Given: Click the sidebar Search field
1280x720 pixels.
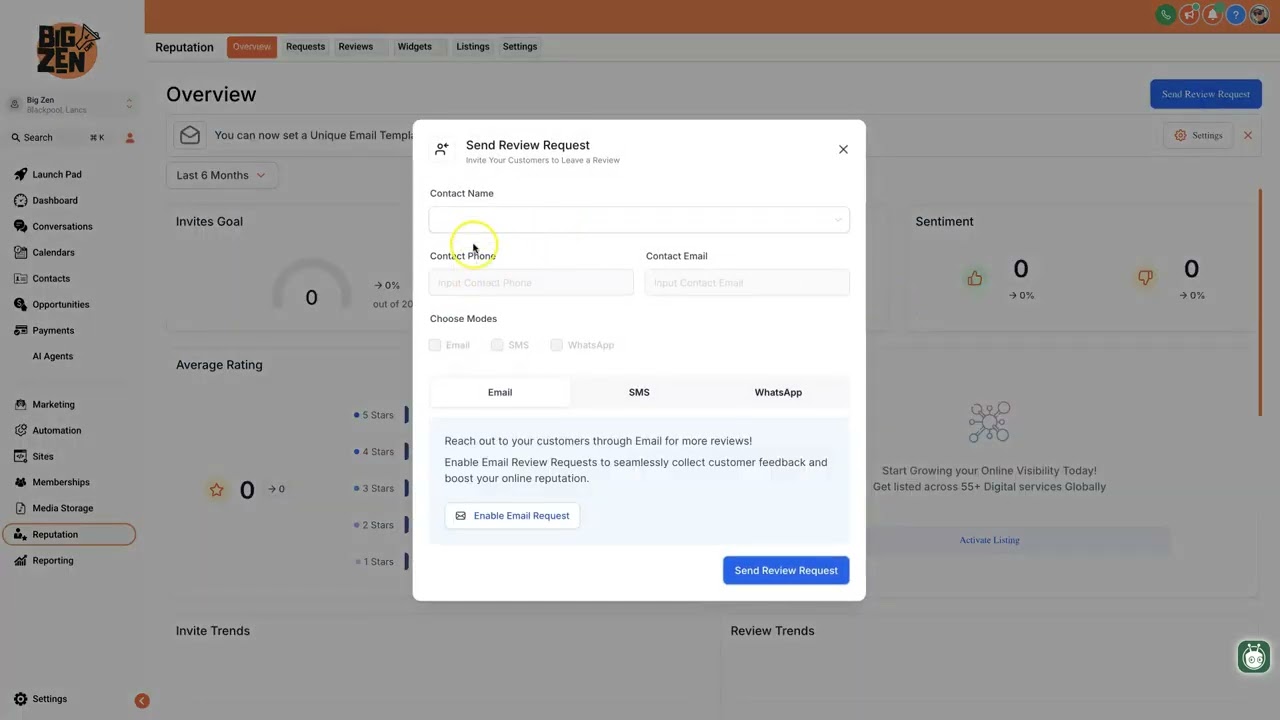Looking at the screenshot, I should pyautogui.click(x=60, y=138).
